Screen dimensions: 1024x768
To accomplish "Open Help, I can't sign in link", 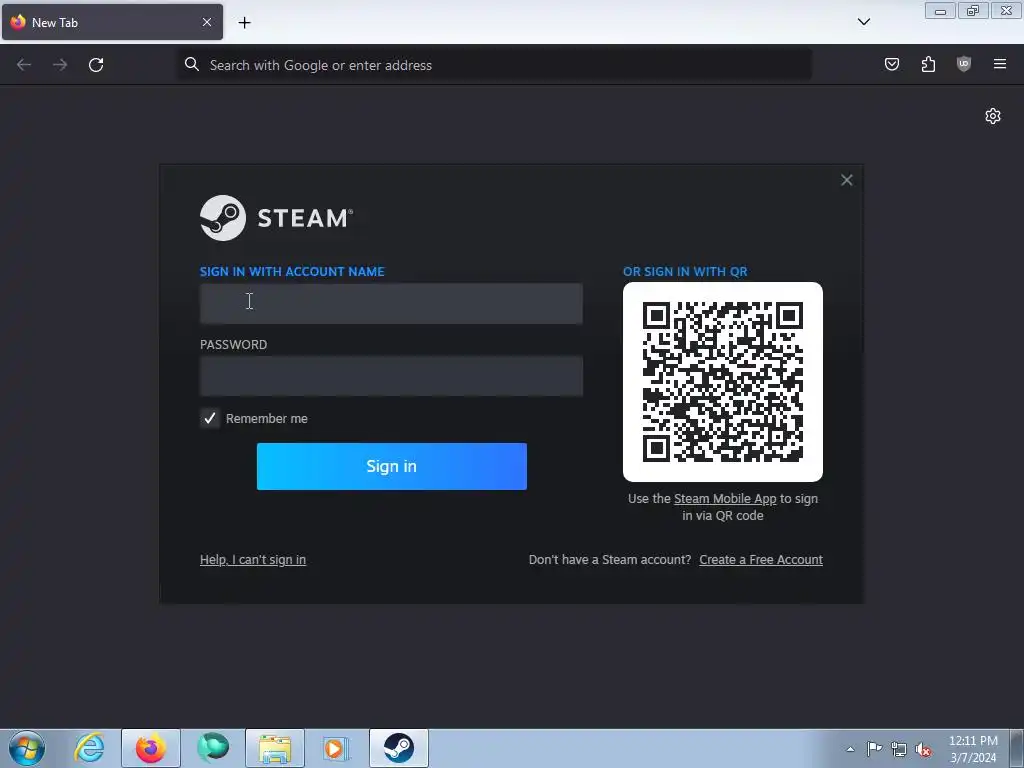I will (253, 560).
